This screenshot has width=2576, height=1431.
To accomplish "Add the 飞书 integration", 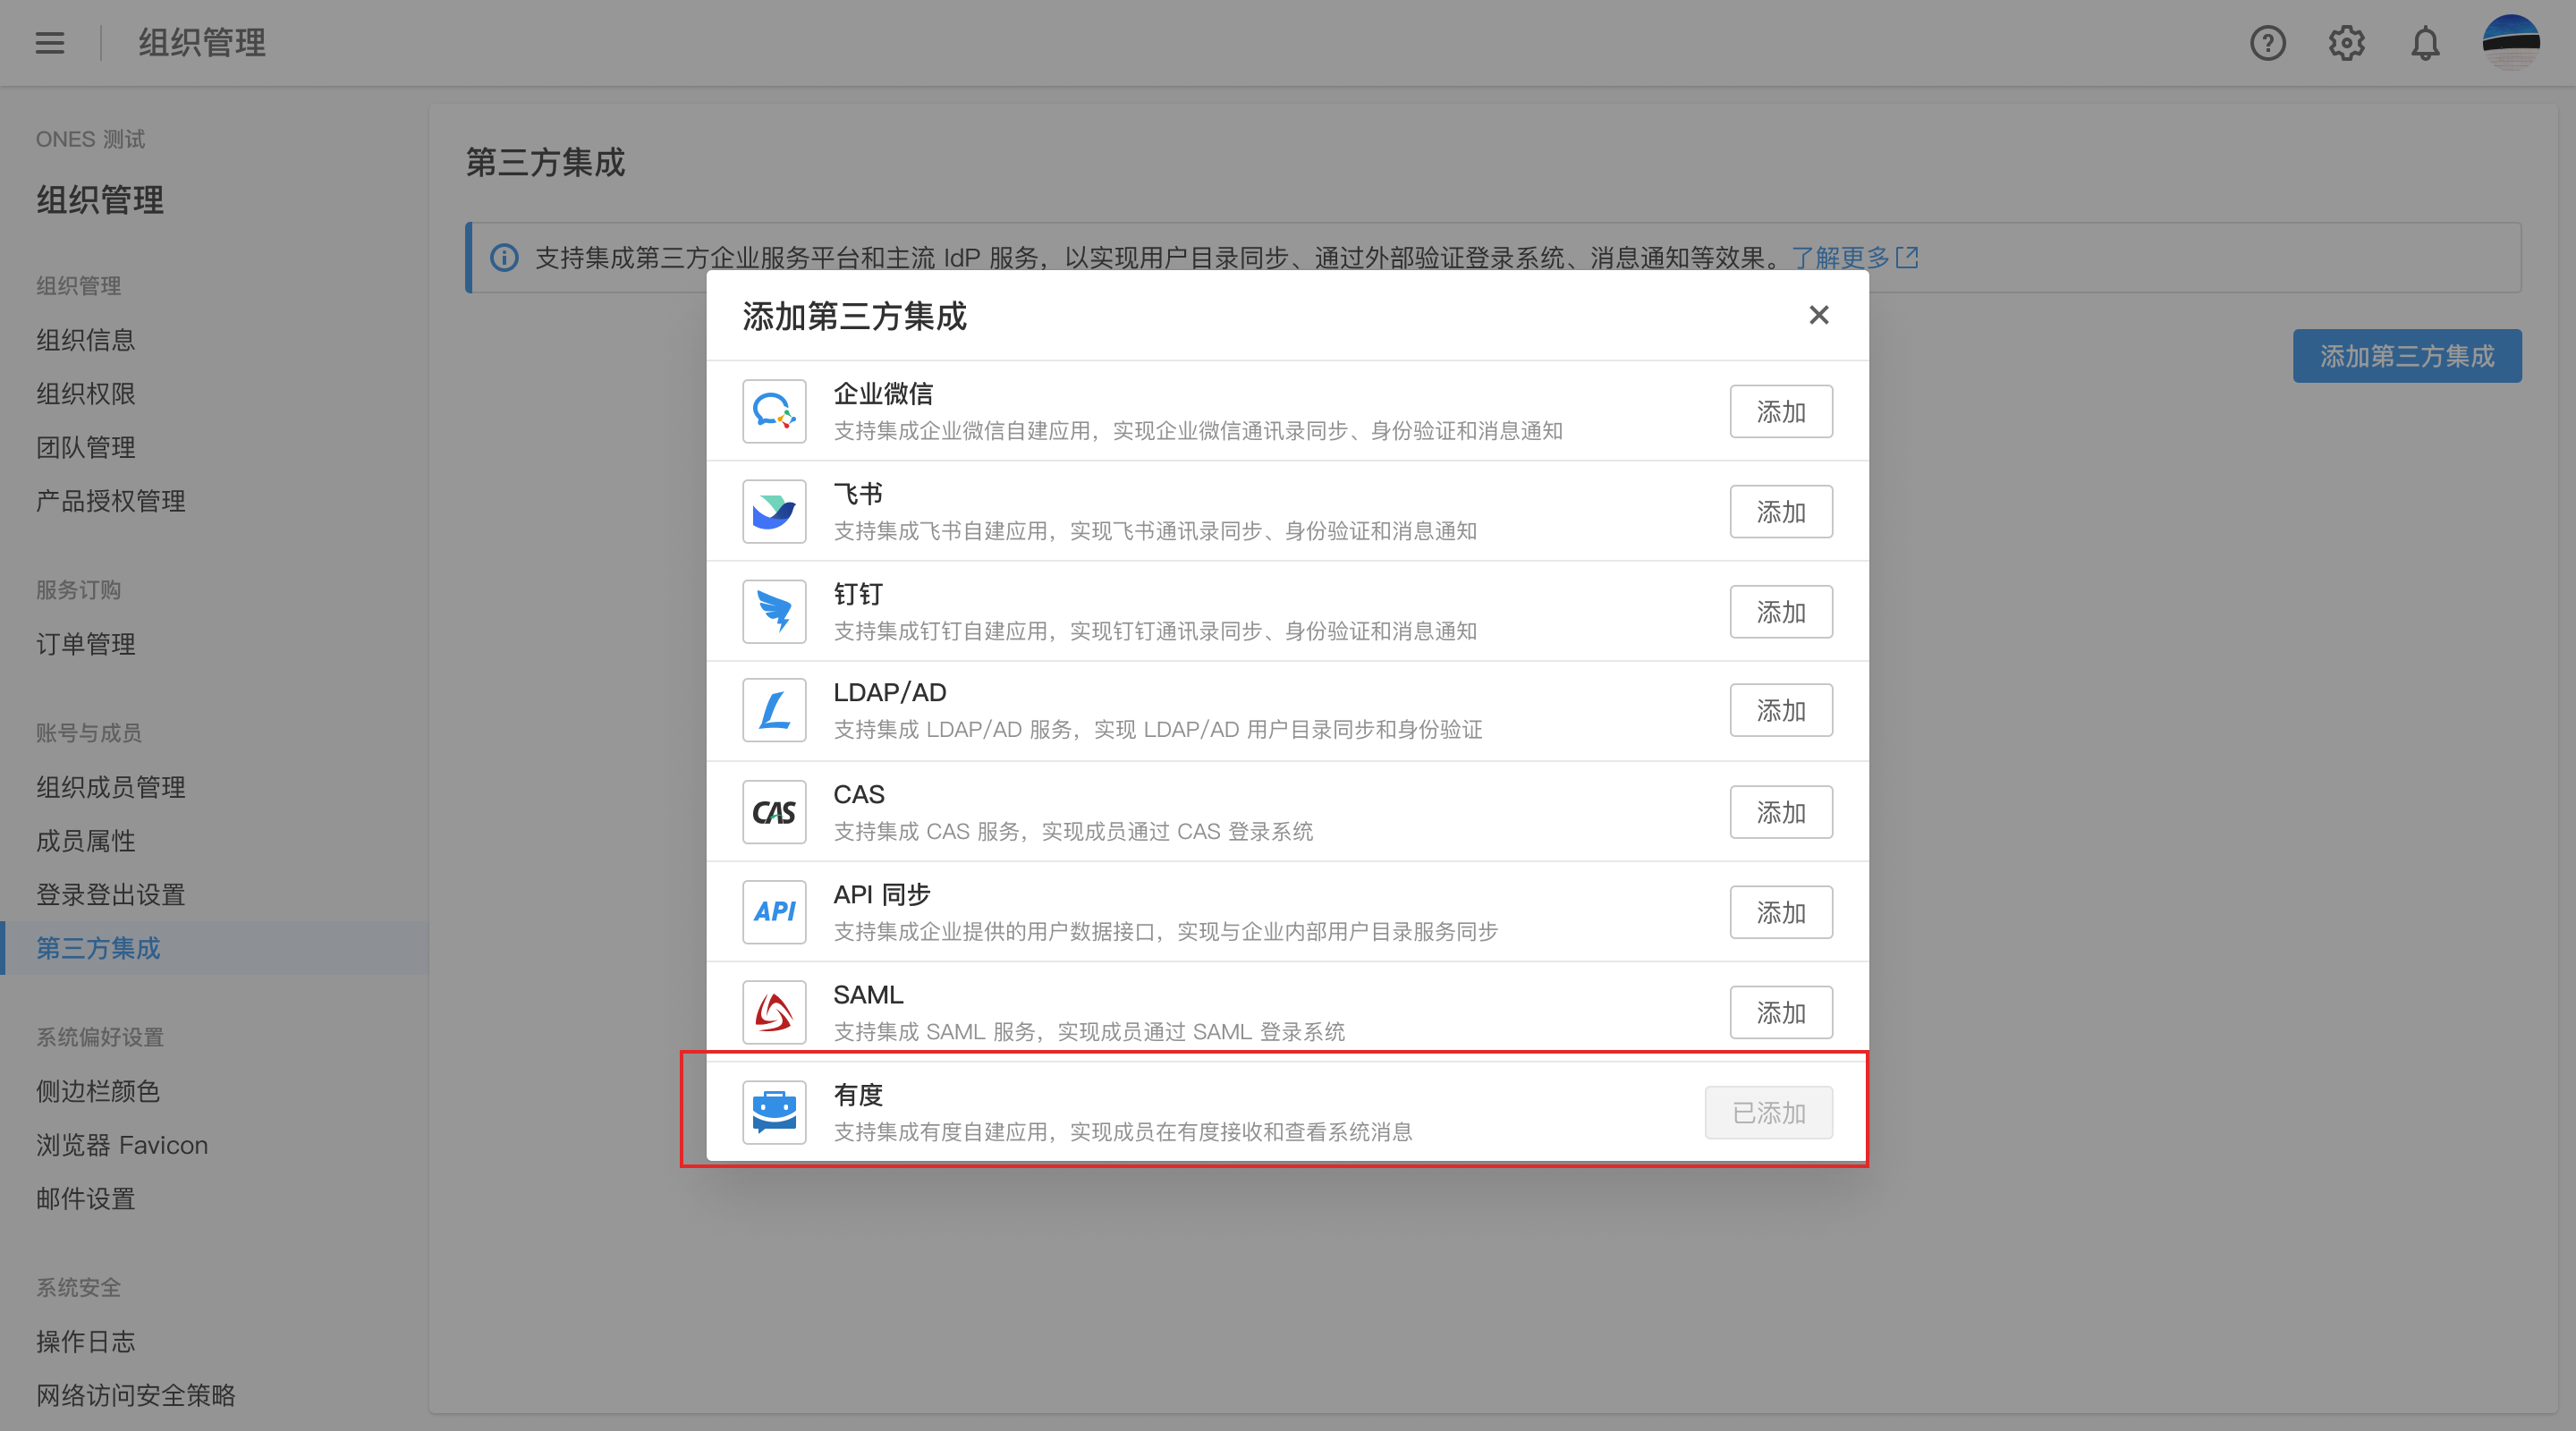I will pos(1781,511).
